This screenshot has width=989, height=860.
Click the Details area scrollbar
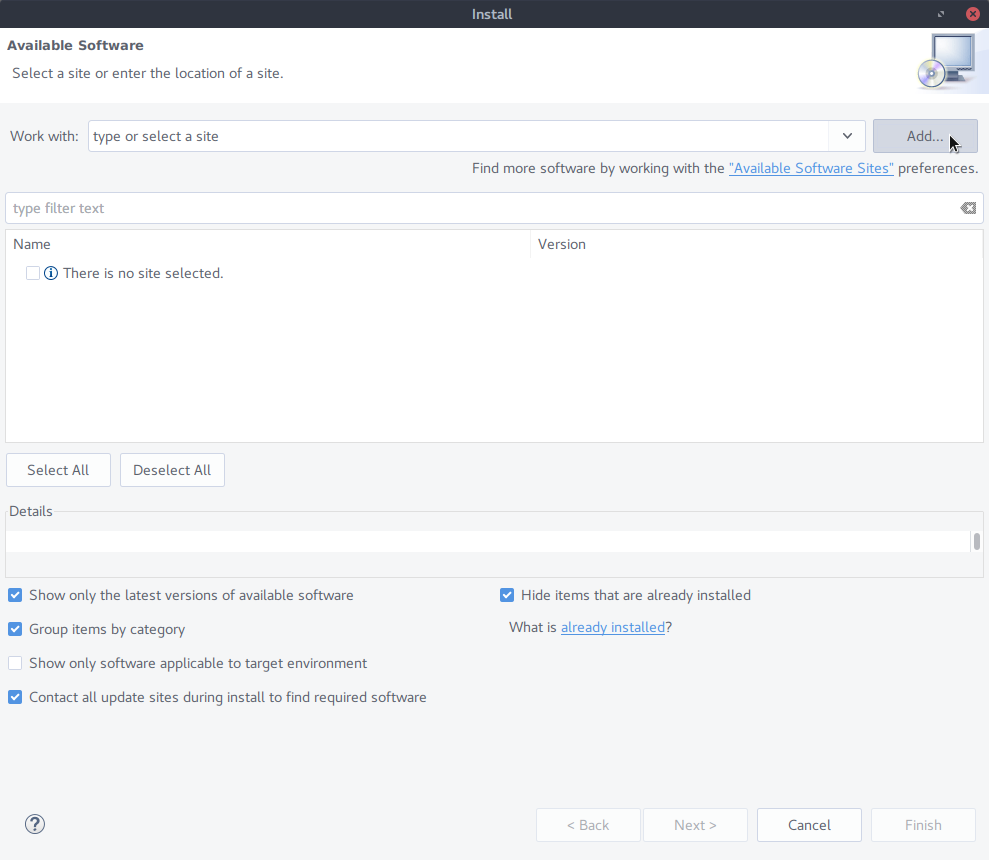(976, 541)
